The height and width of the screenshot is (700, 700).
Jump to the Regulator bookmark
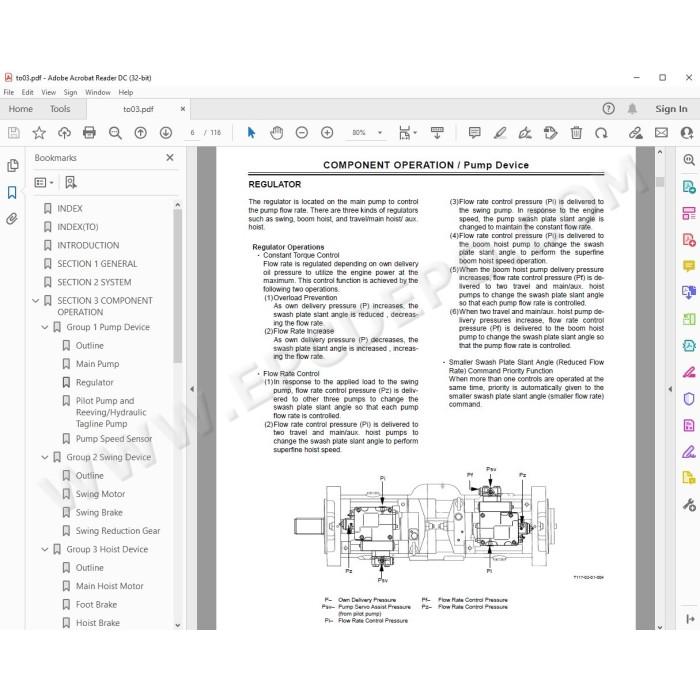(95, 383)
